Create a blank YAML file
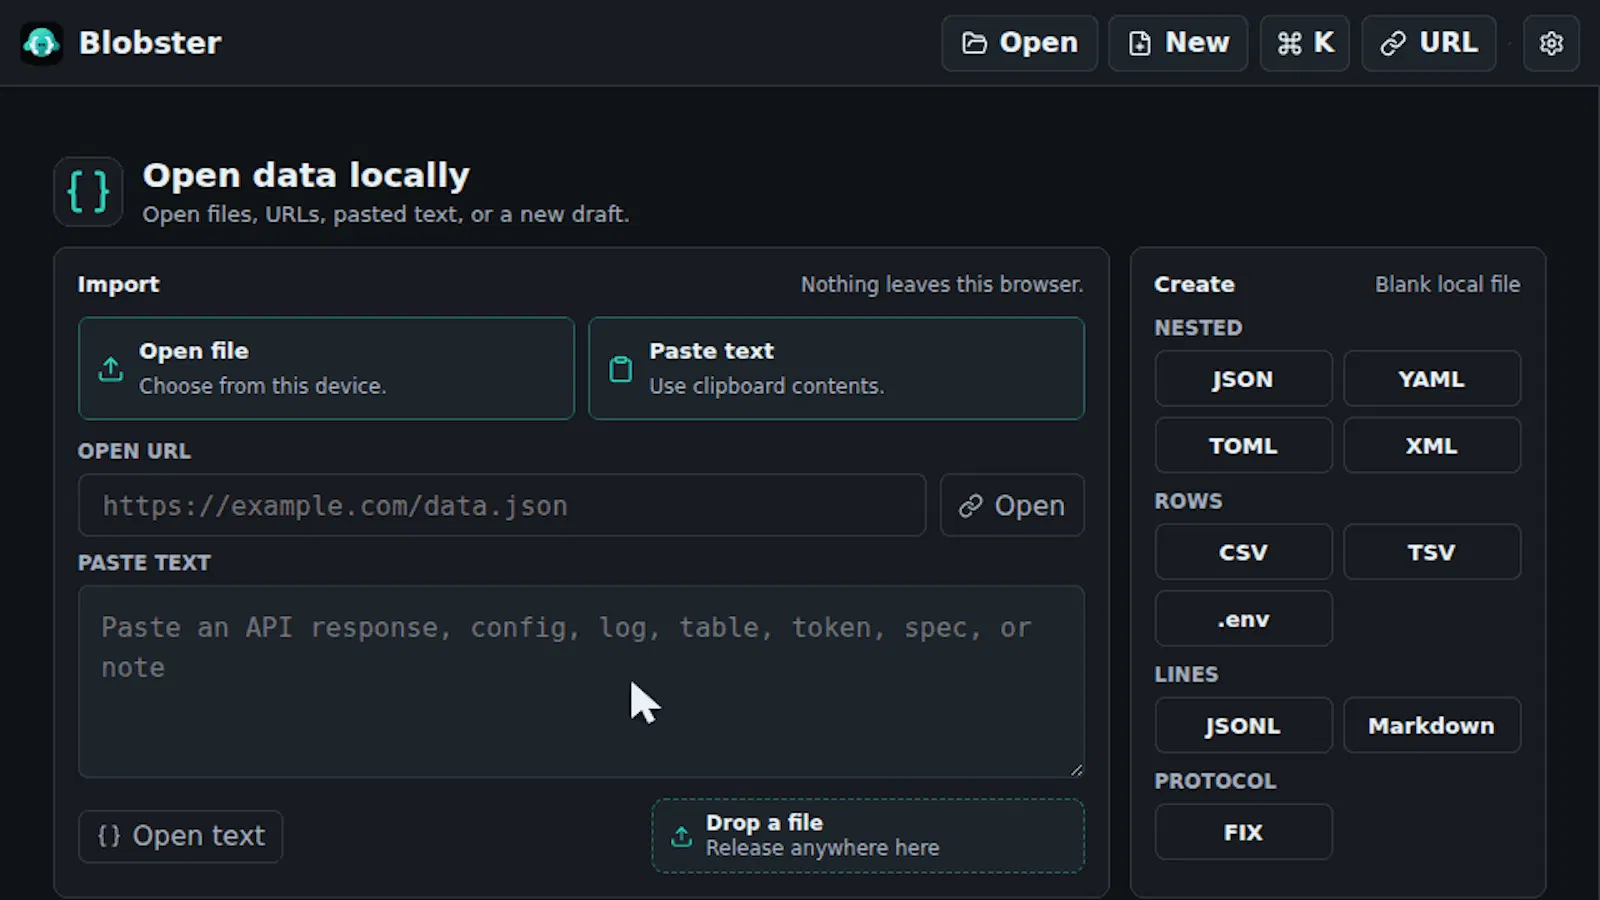 1432,379
